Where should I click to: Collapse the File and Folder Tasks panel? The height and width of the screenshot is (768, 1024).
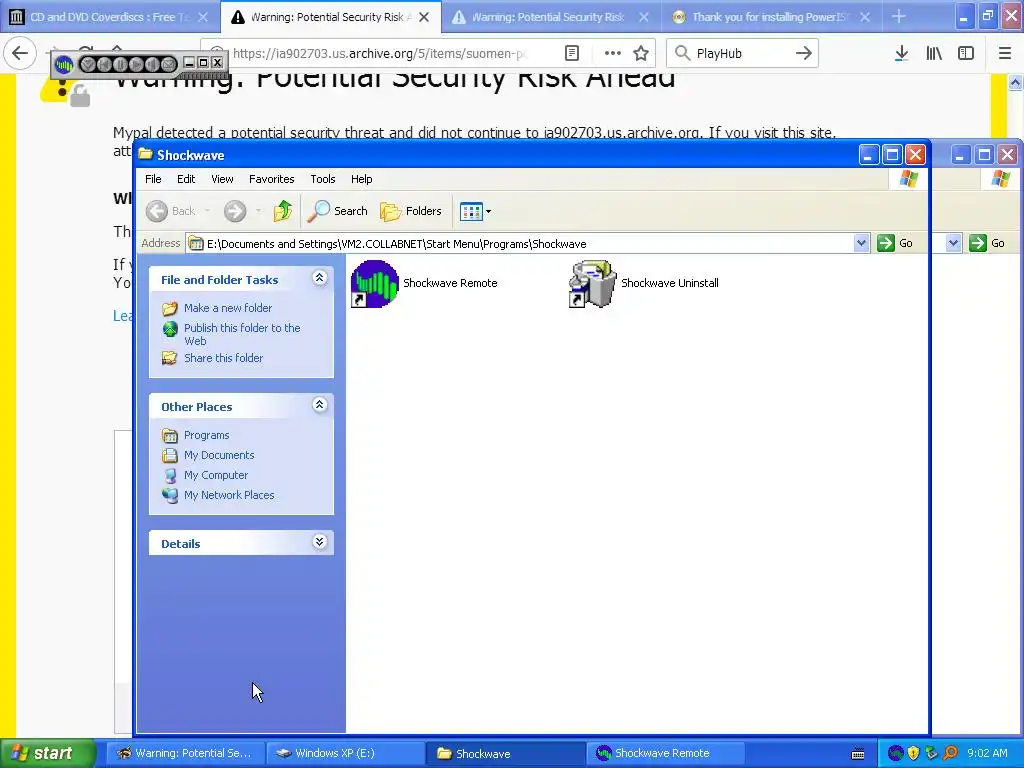point(319,278)
